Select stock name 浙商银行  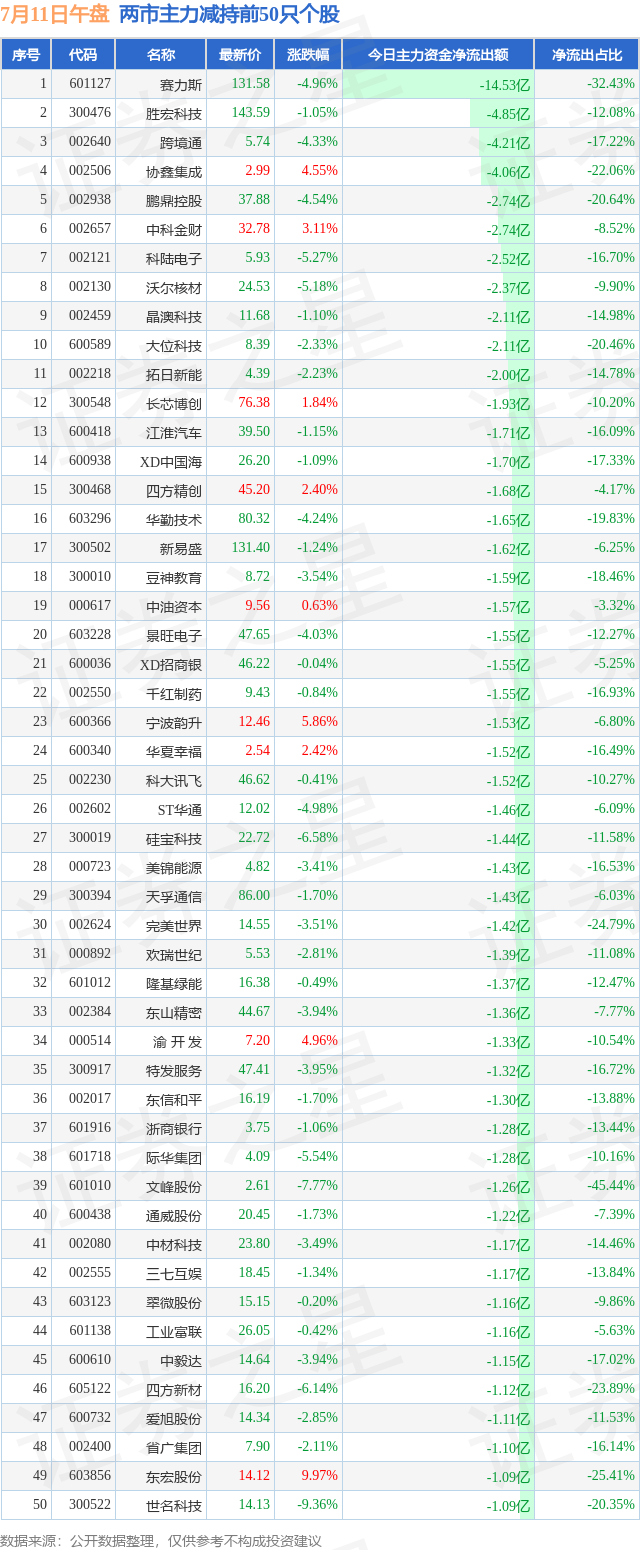coord(174,1128)
